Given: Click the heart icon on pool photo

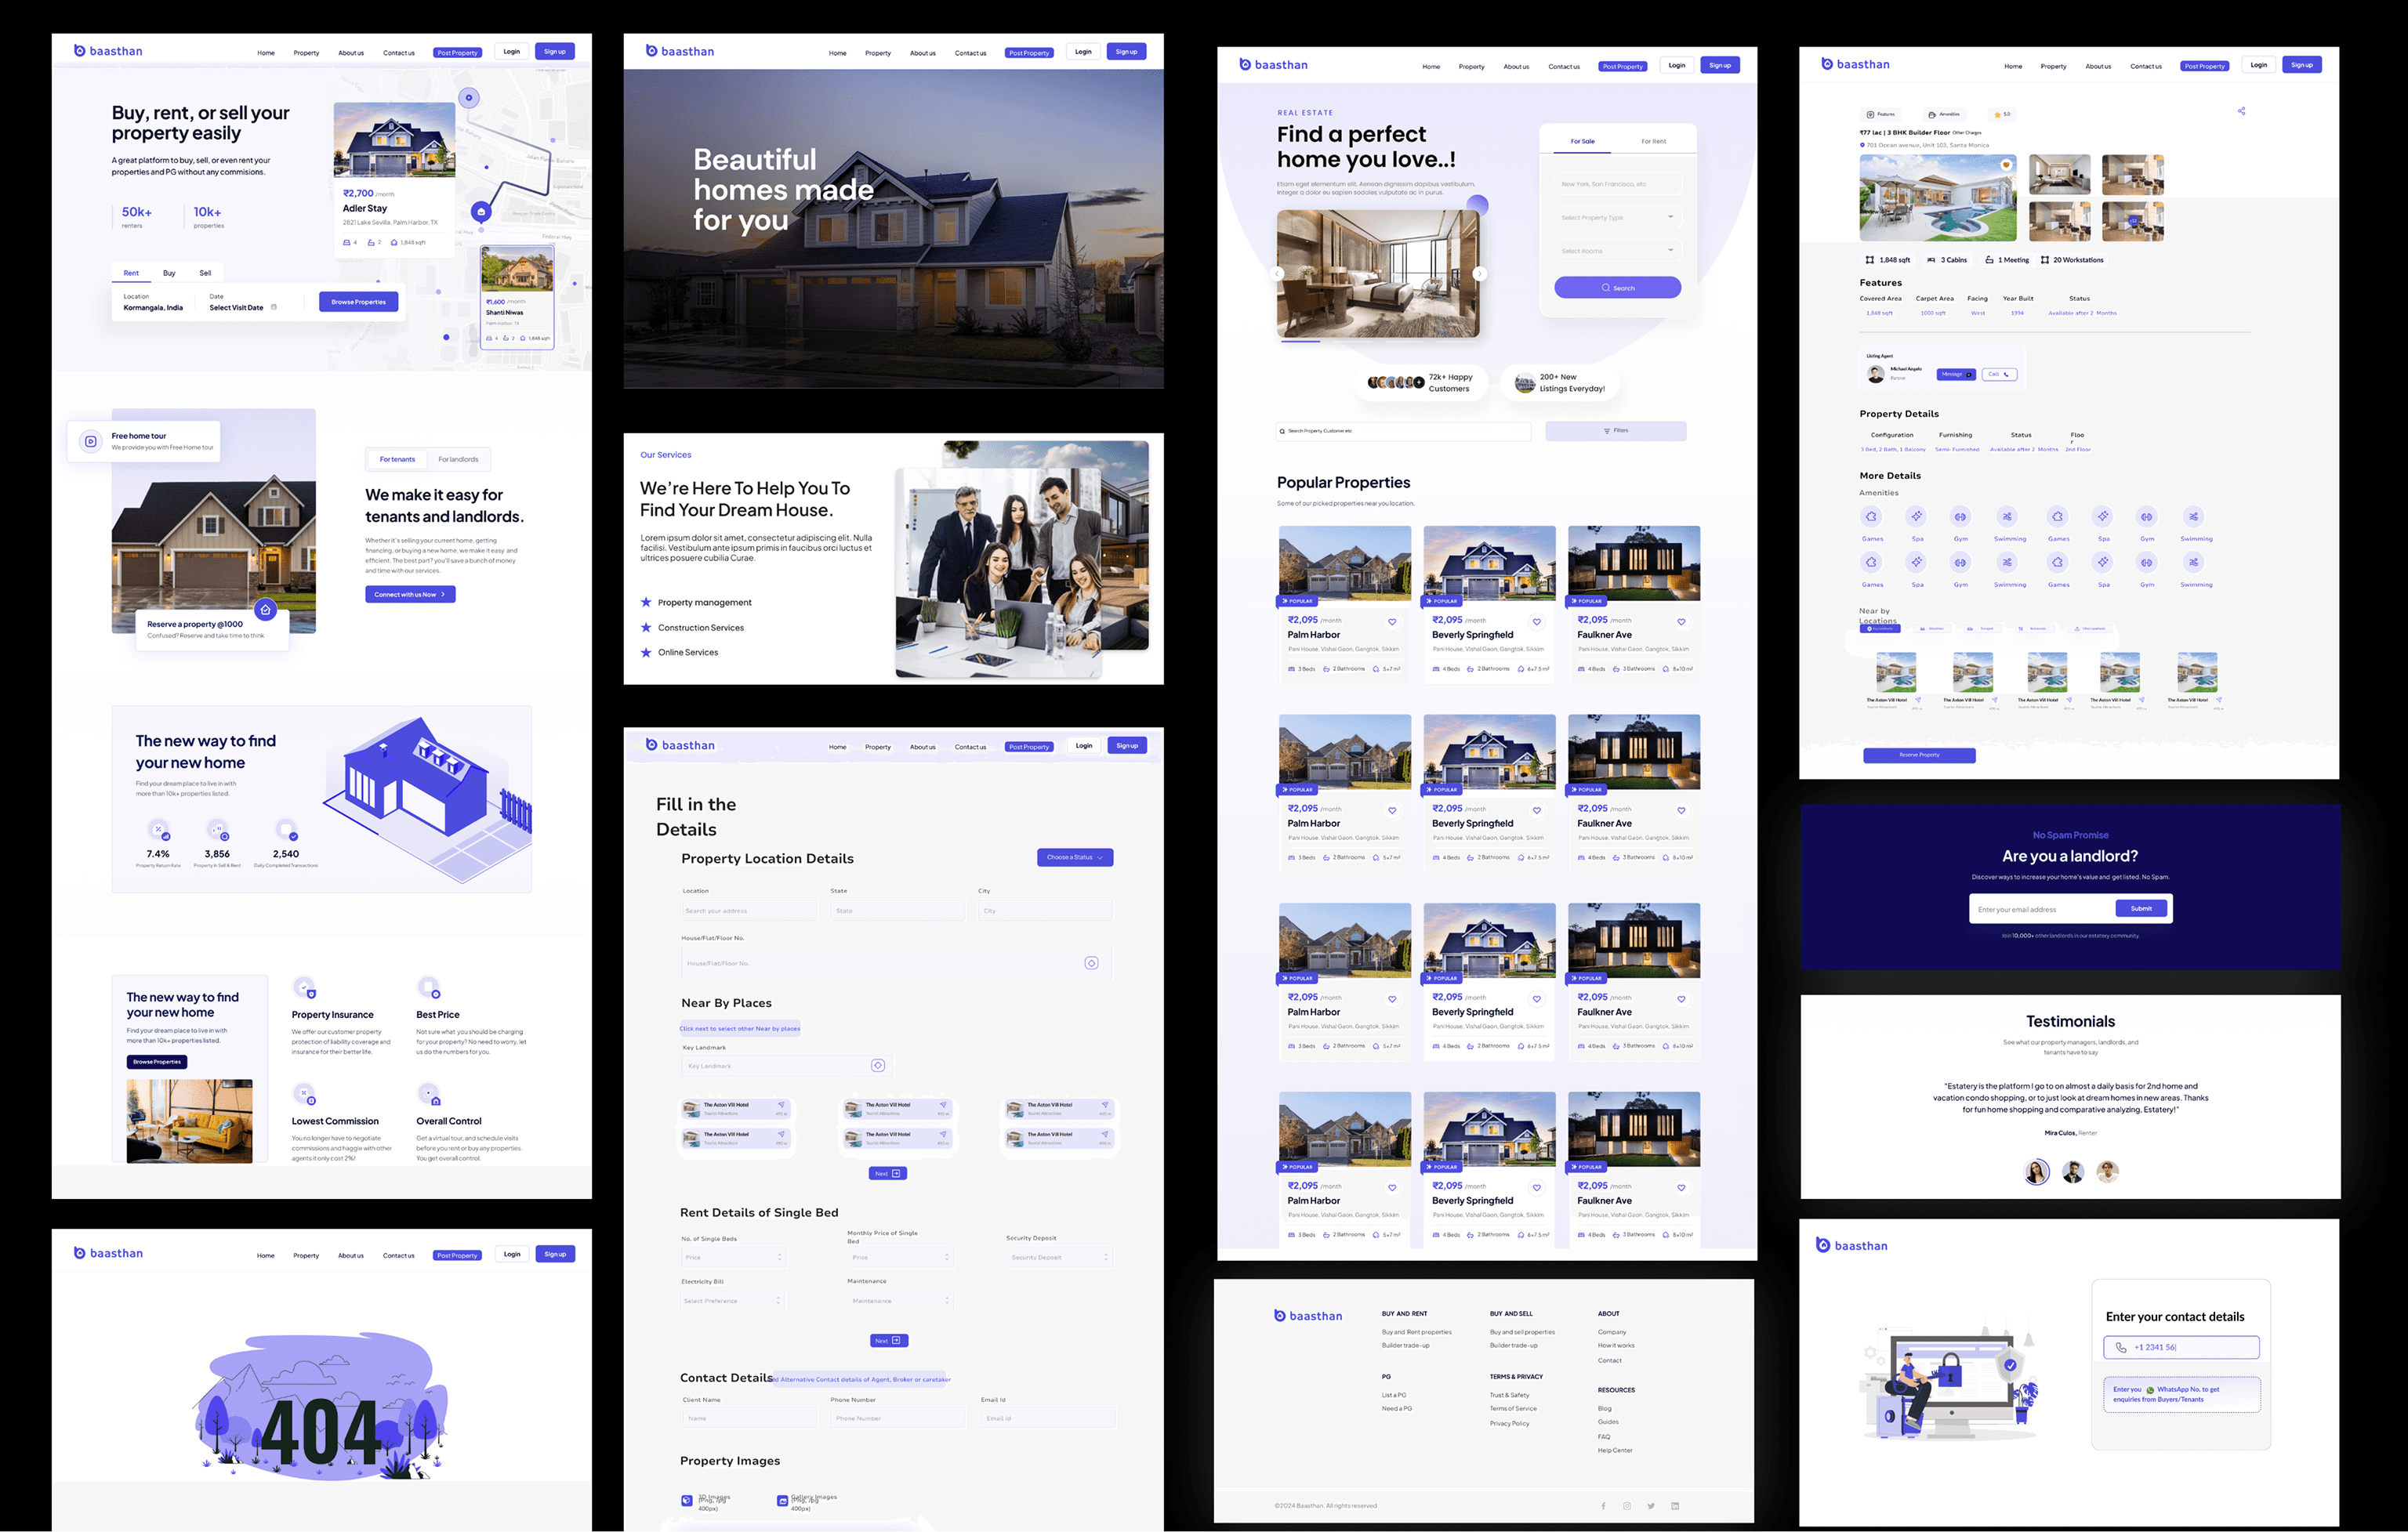Looking at the screenshot, I should pyautogui.click(x=2005, y=165).
